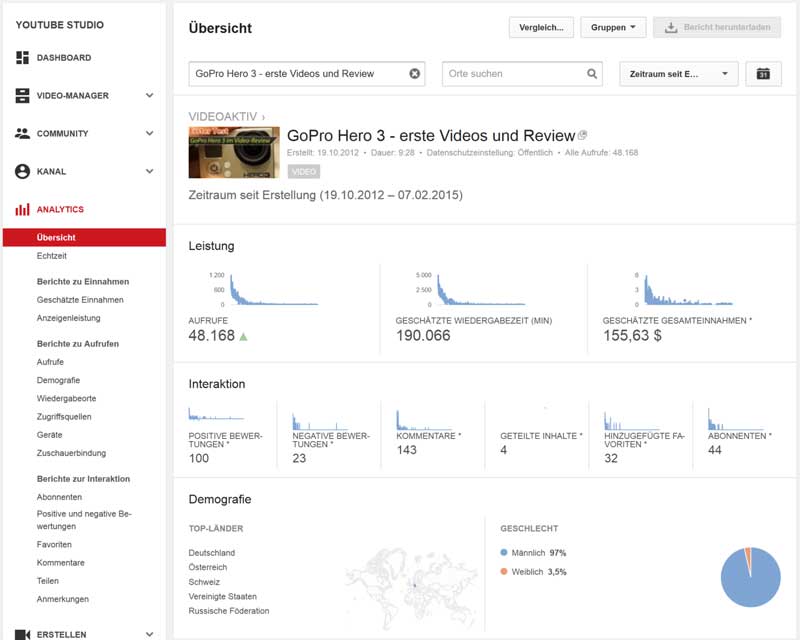Expand the Erstellen section chevron
This screenshot has height=640, width=800.
tap(149, 634)
